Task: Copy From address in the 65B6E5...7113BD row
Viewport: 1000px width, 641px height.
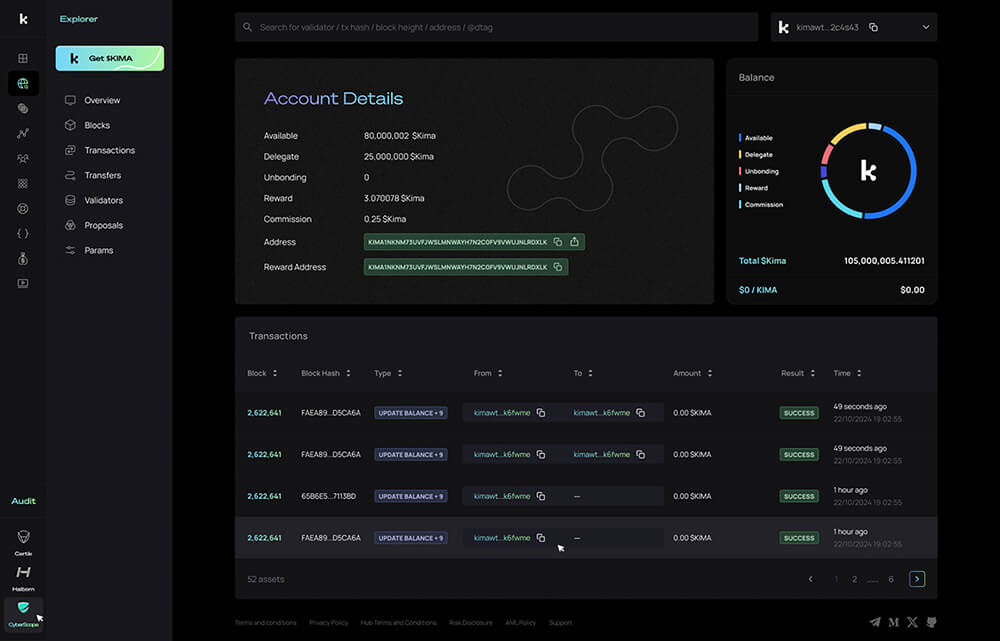Action: (541, 496)
